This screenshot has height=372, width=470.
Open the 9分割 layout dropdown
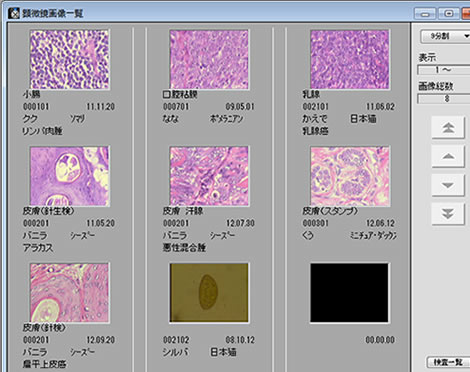445,36
